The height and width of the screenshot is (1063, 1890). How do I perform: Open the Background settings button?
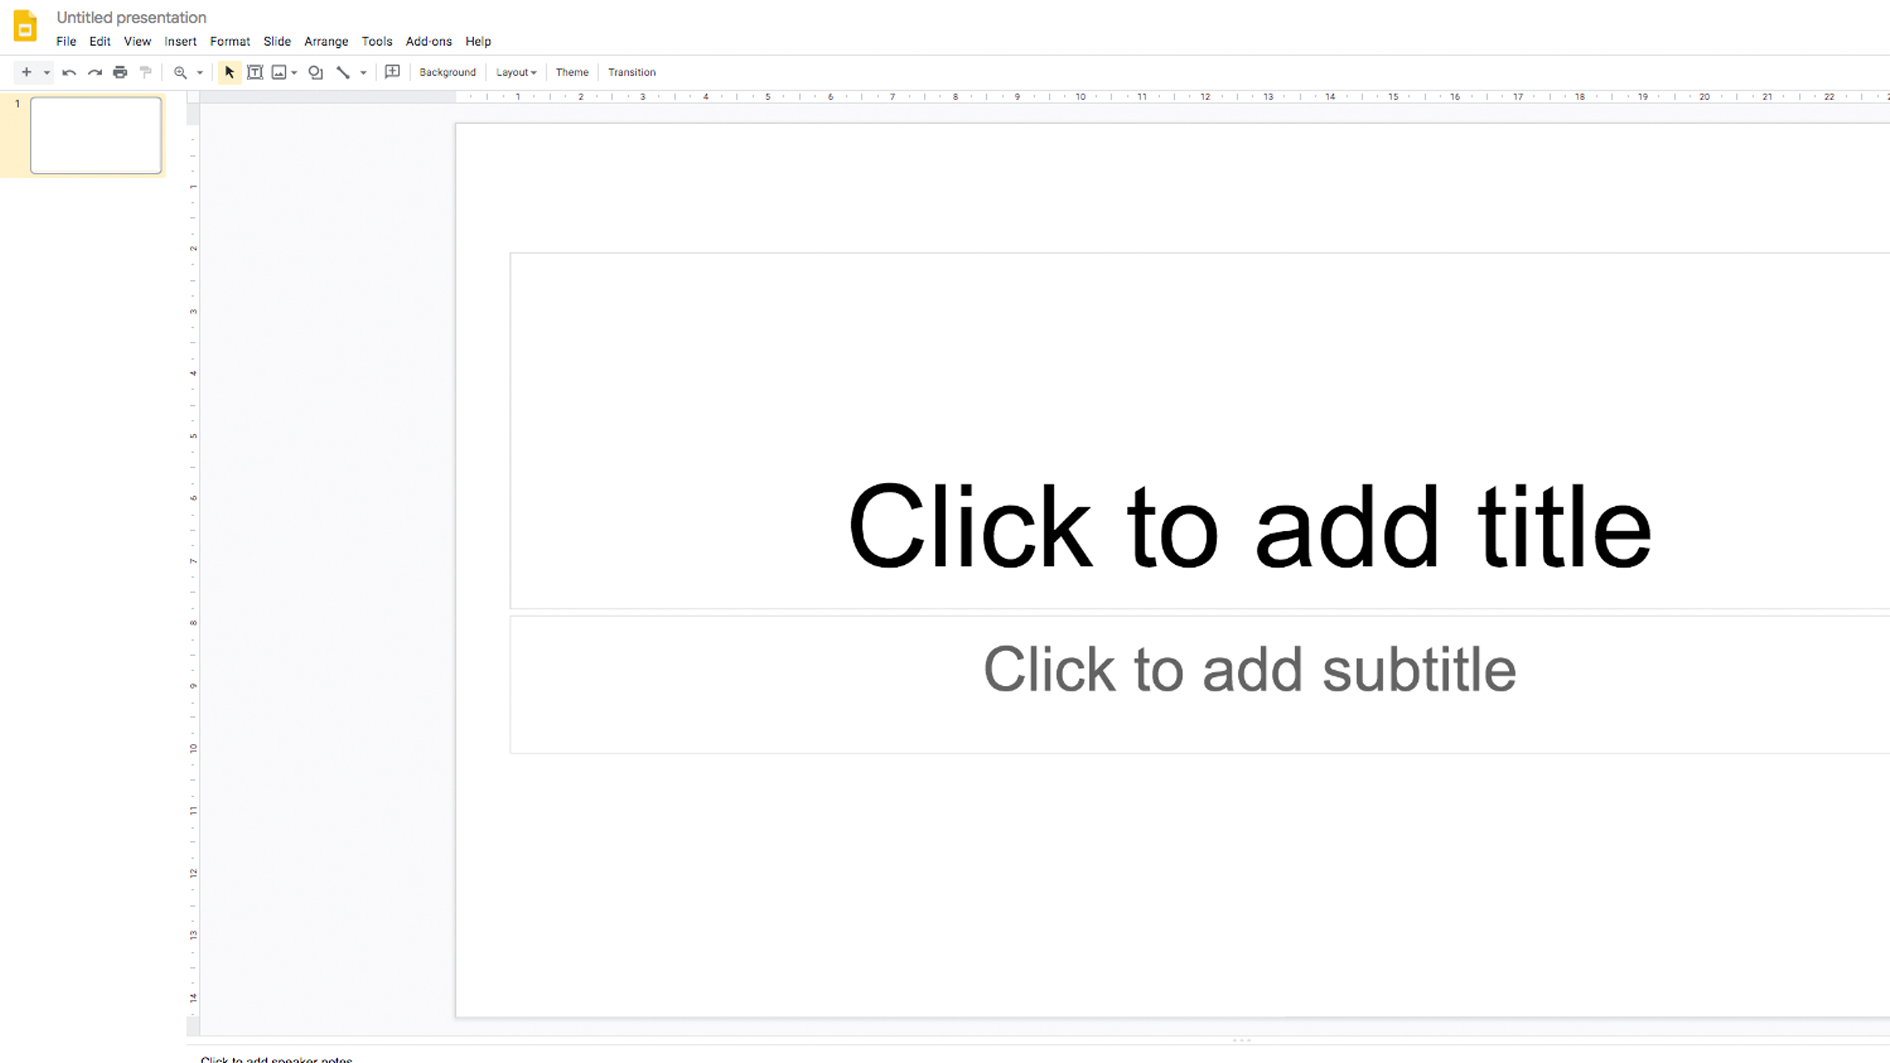click(x=447, y=72)
